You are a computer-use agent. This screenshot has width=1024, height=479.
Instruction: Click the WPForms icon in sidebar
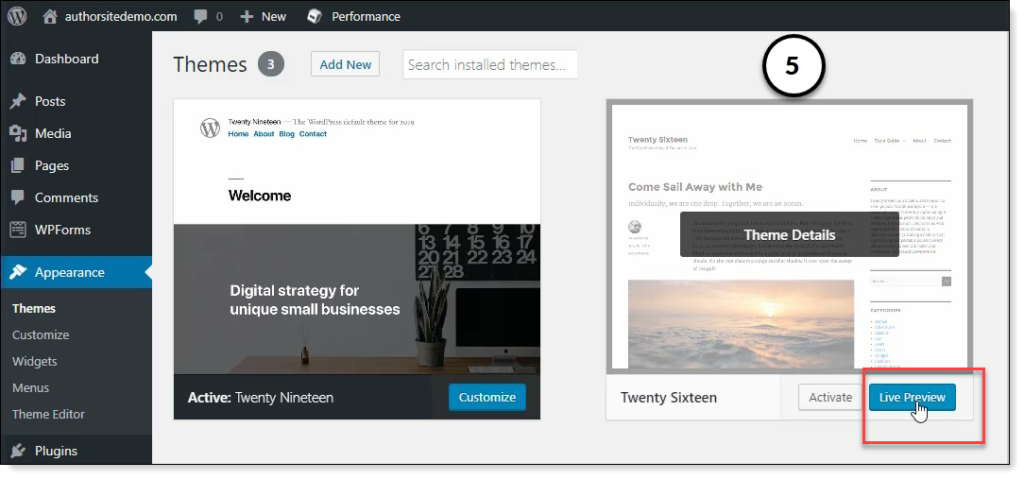tap(18, 229)
